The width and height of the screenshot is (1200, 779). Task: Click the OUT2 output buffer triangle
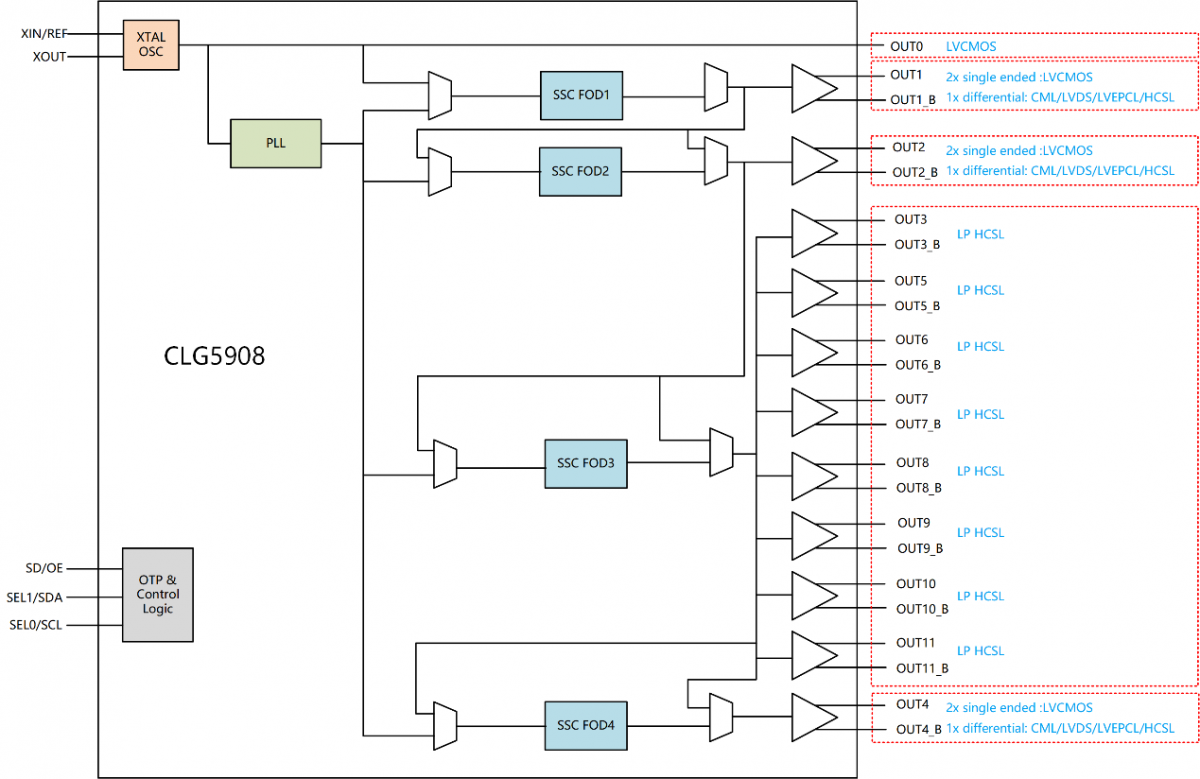(x=814, y=160)
